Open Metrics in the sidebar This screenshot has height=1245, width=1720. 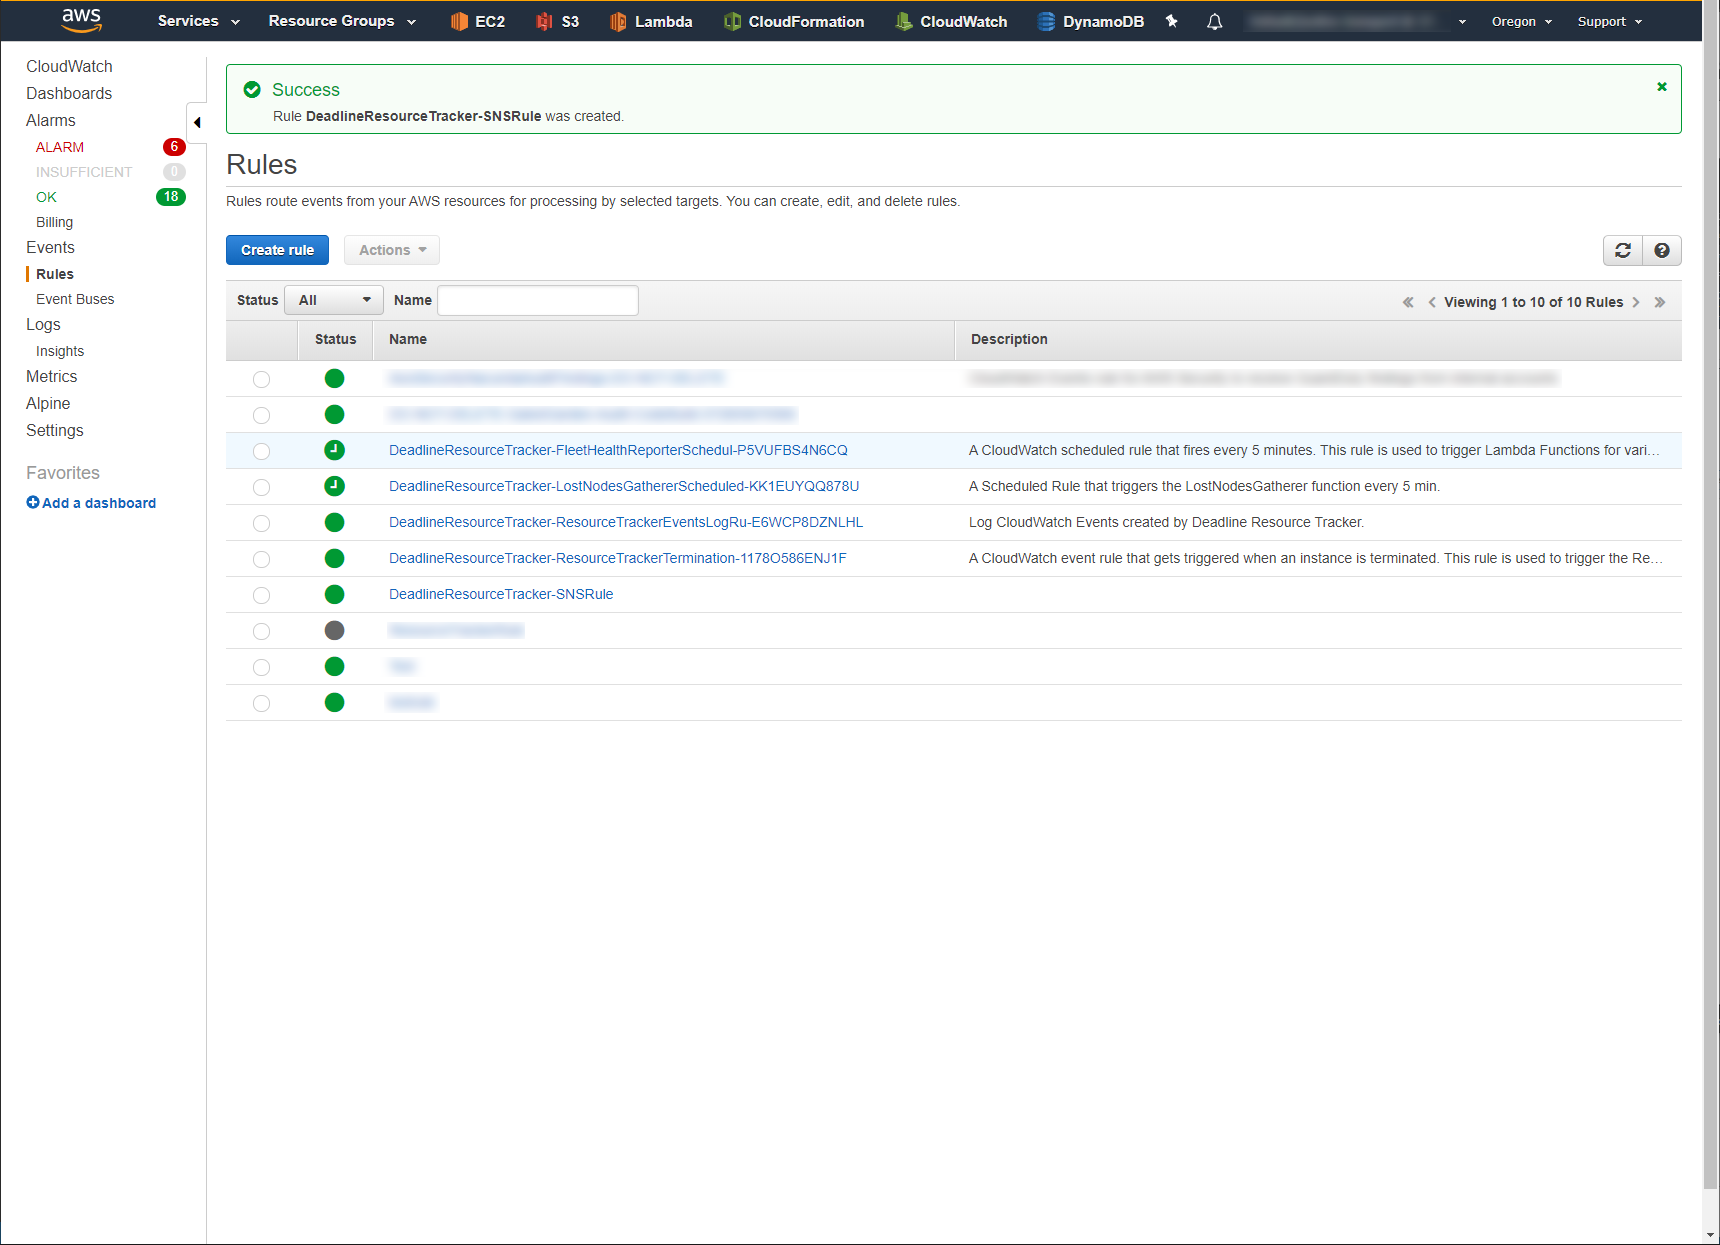[x=52, y=376]
